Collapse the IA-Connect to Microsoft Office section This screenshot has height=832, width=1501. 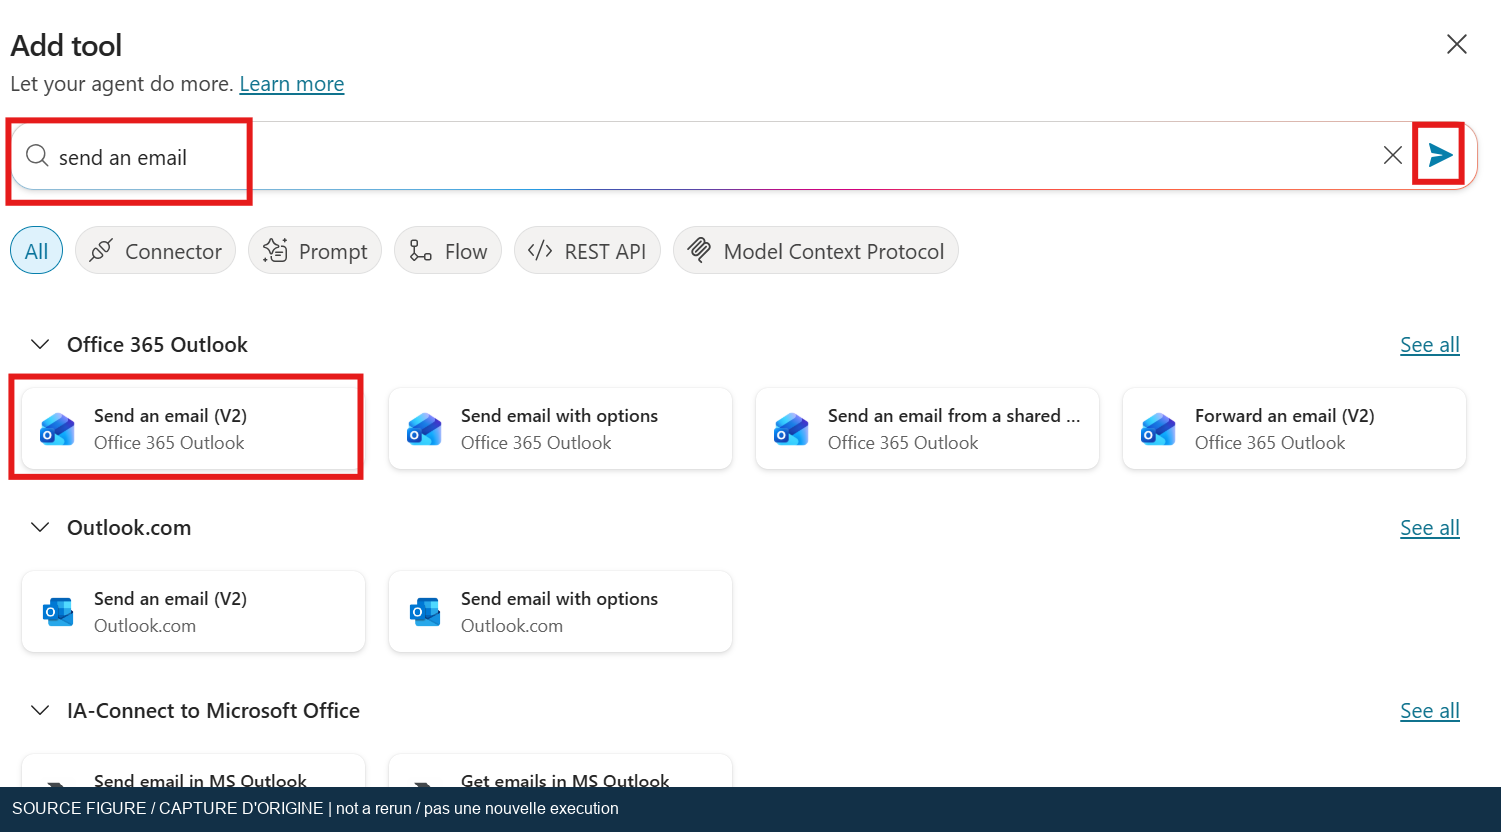(x=40, y=711)
